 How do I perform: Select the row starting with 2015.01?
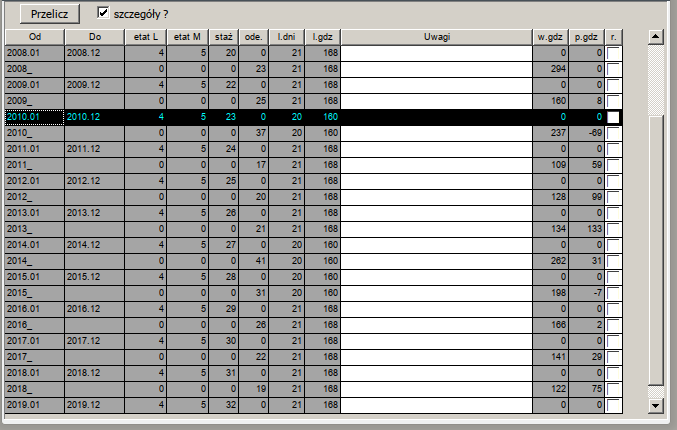[x=34, y=277]
